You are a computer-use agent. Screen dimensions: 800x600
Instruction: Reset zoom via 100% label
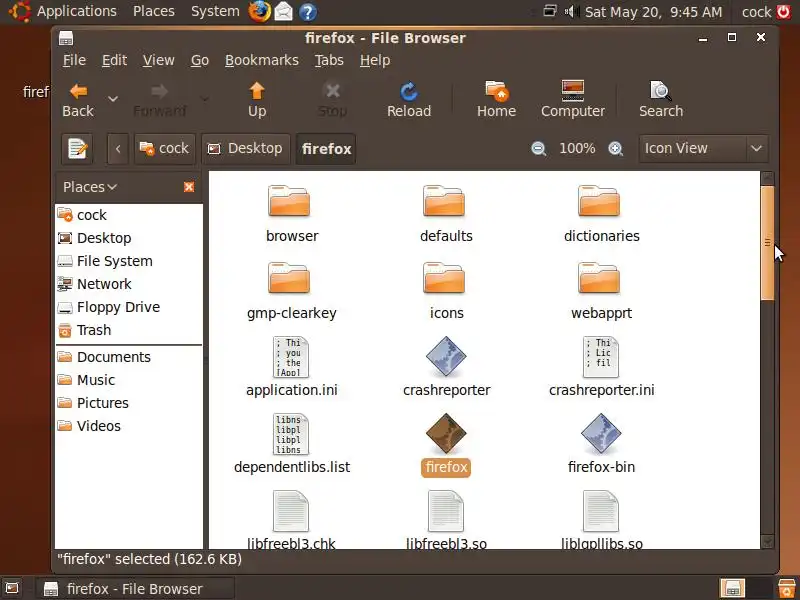click(577, 148)
